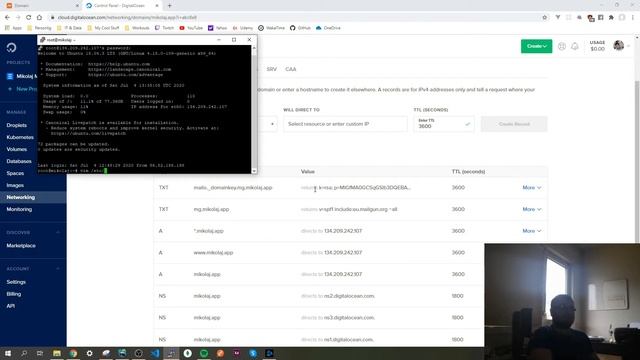640x360 pixels.
Task: Click the DigitalOcean logo in the sidebar
Action: click(x=11, y=48)
